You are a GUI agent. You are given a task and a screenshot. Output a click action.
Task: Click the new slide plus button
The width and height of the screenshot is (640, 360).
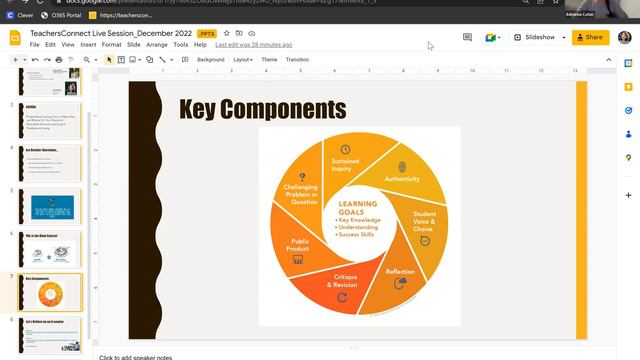pyautogui.click(x=16, y=60)
